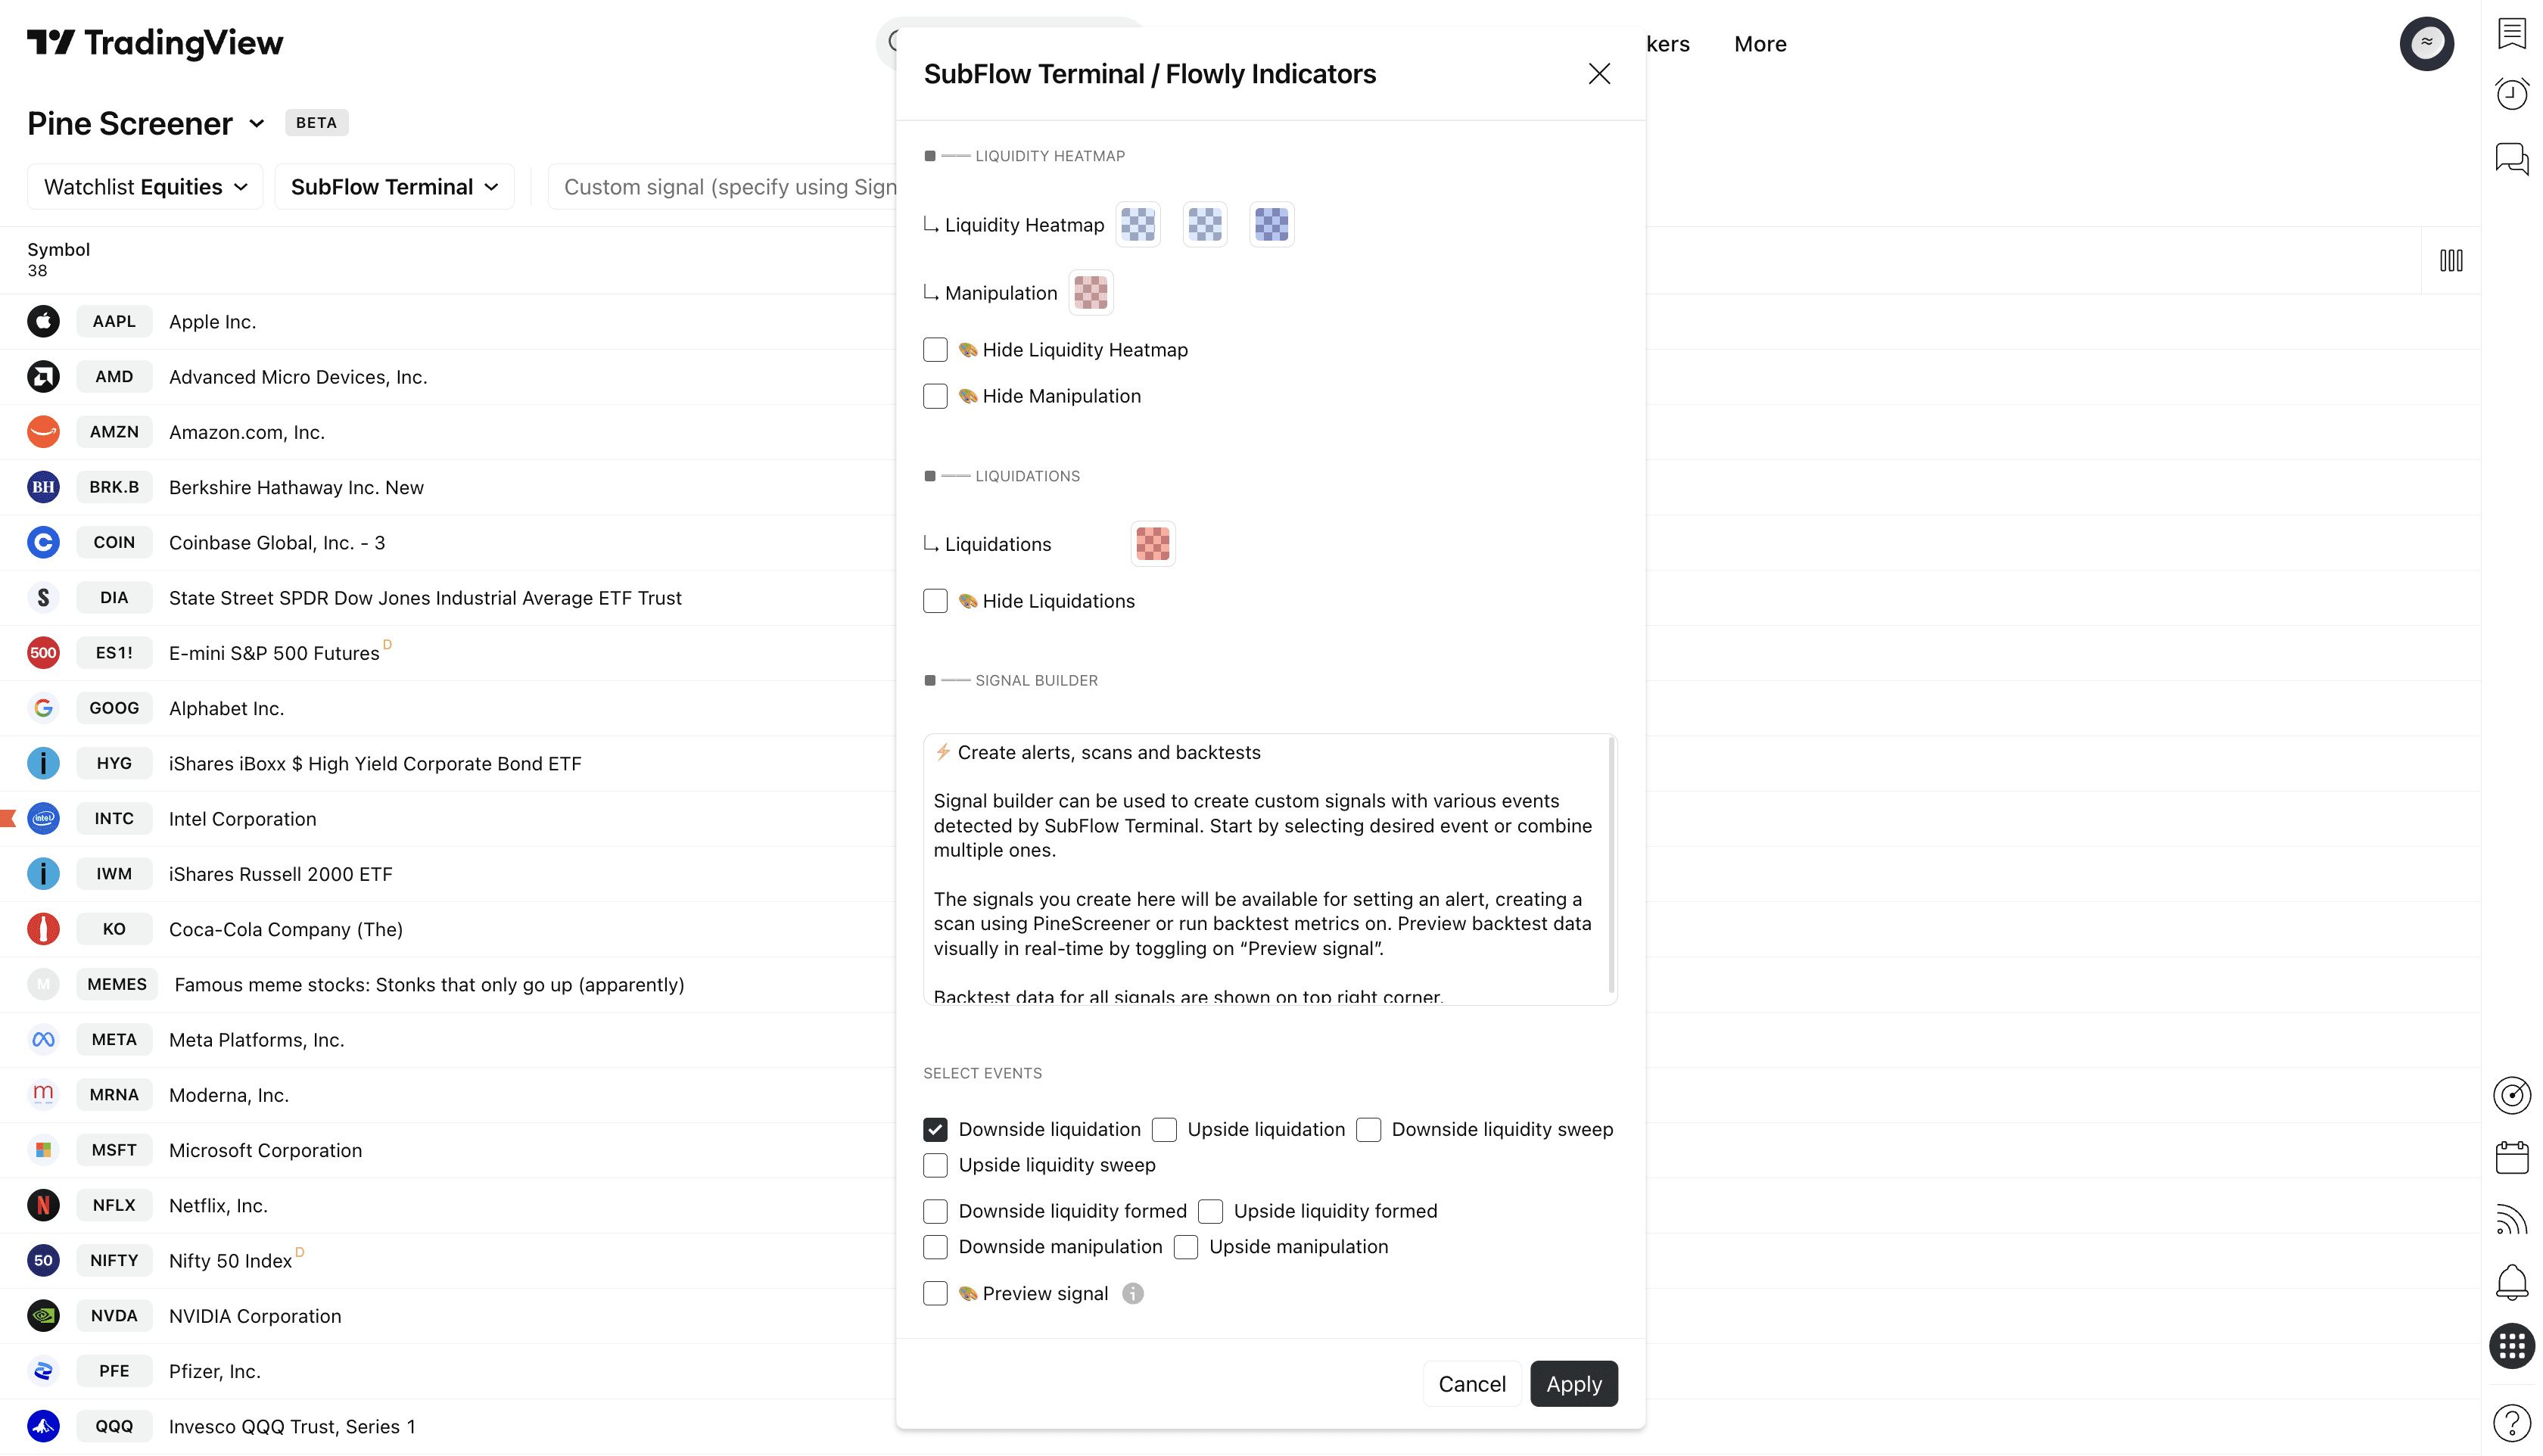Select the AAPL Apple Inc. row

click(x=212, y=322)
